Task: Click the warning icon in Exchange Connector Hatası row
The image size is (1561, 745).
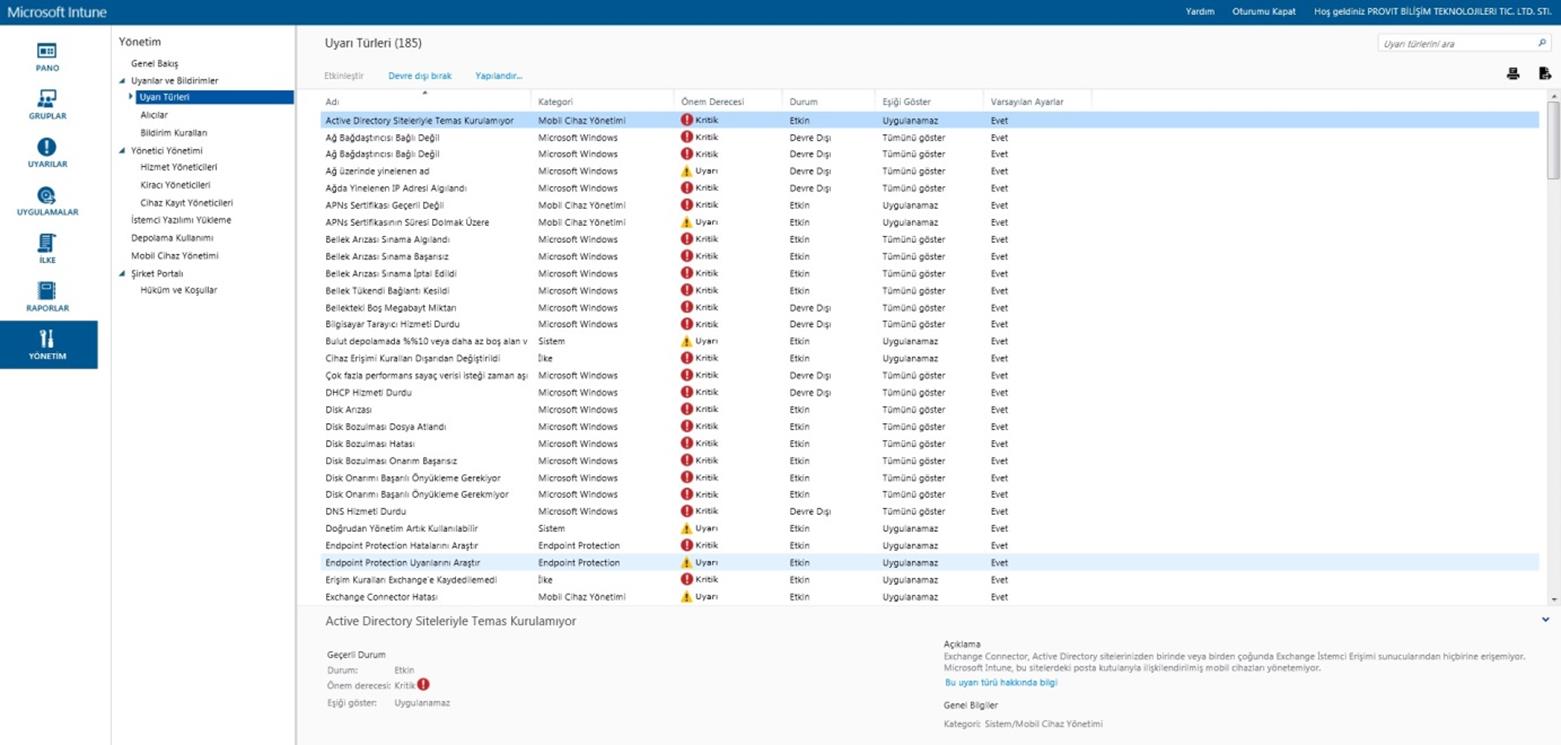Action: (687, 596)
